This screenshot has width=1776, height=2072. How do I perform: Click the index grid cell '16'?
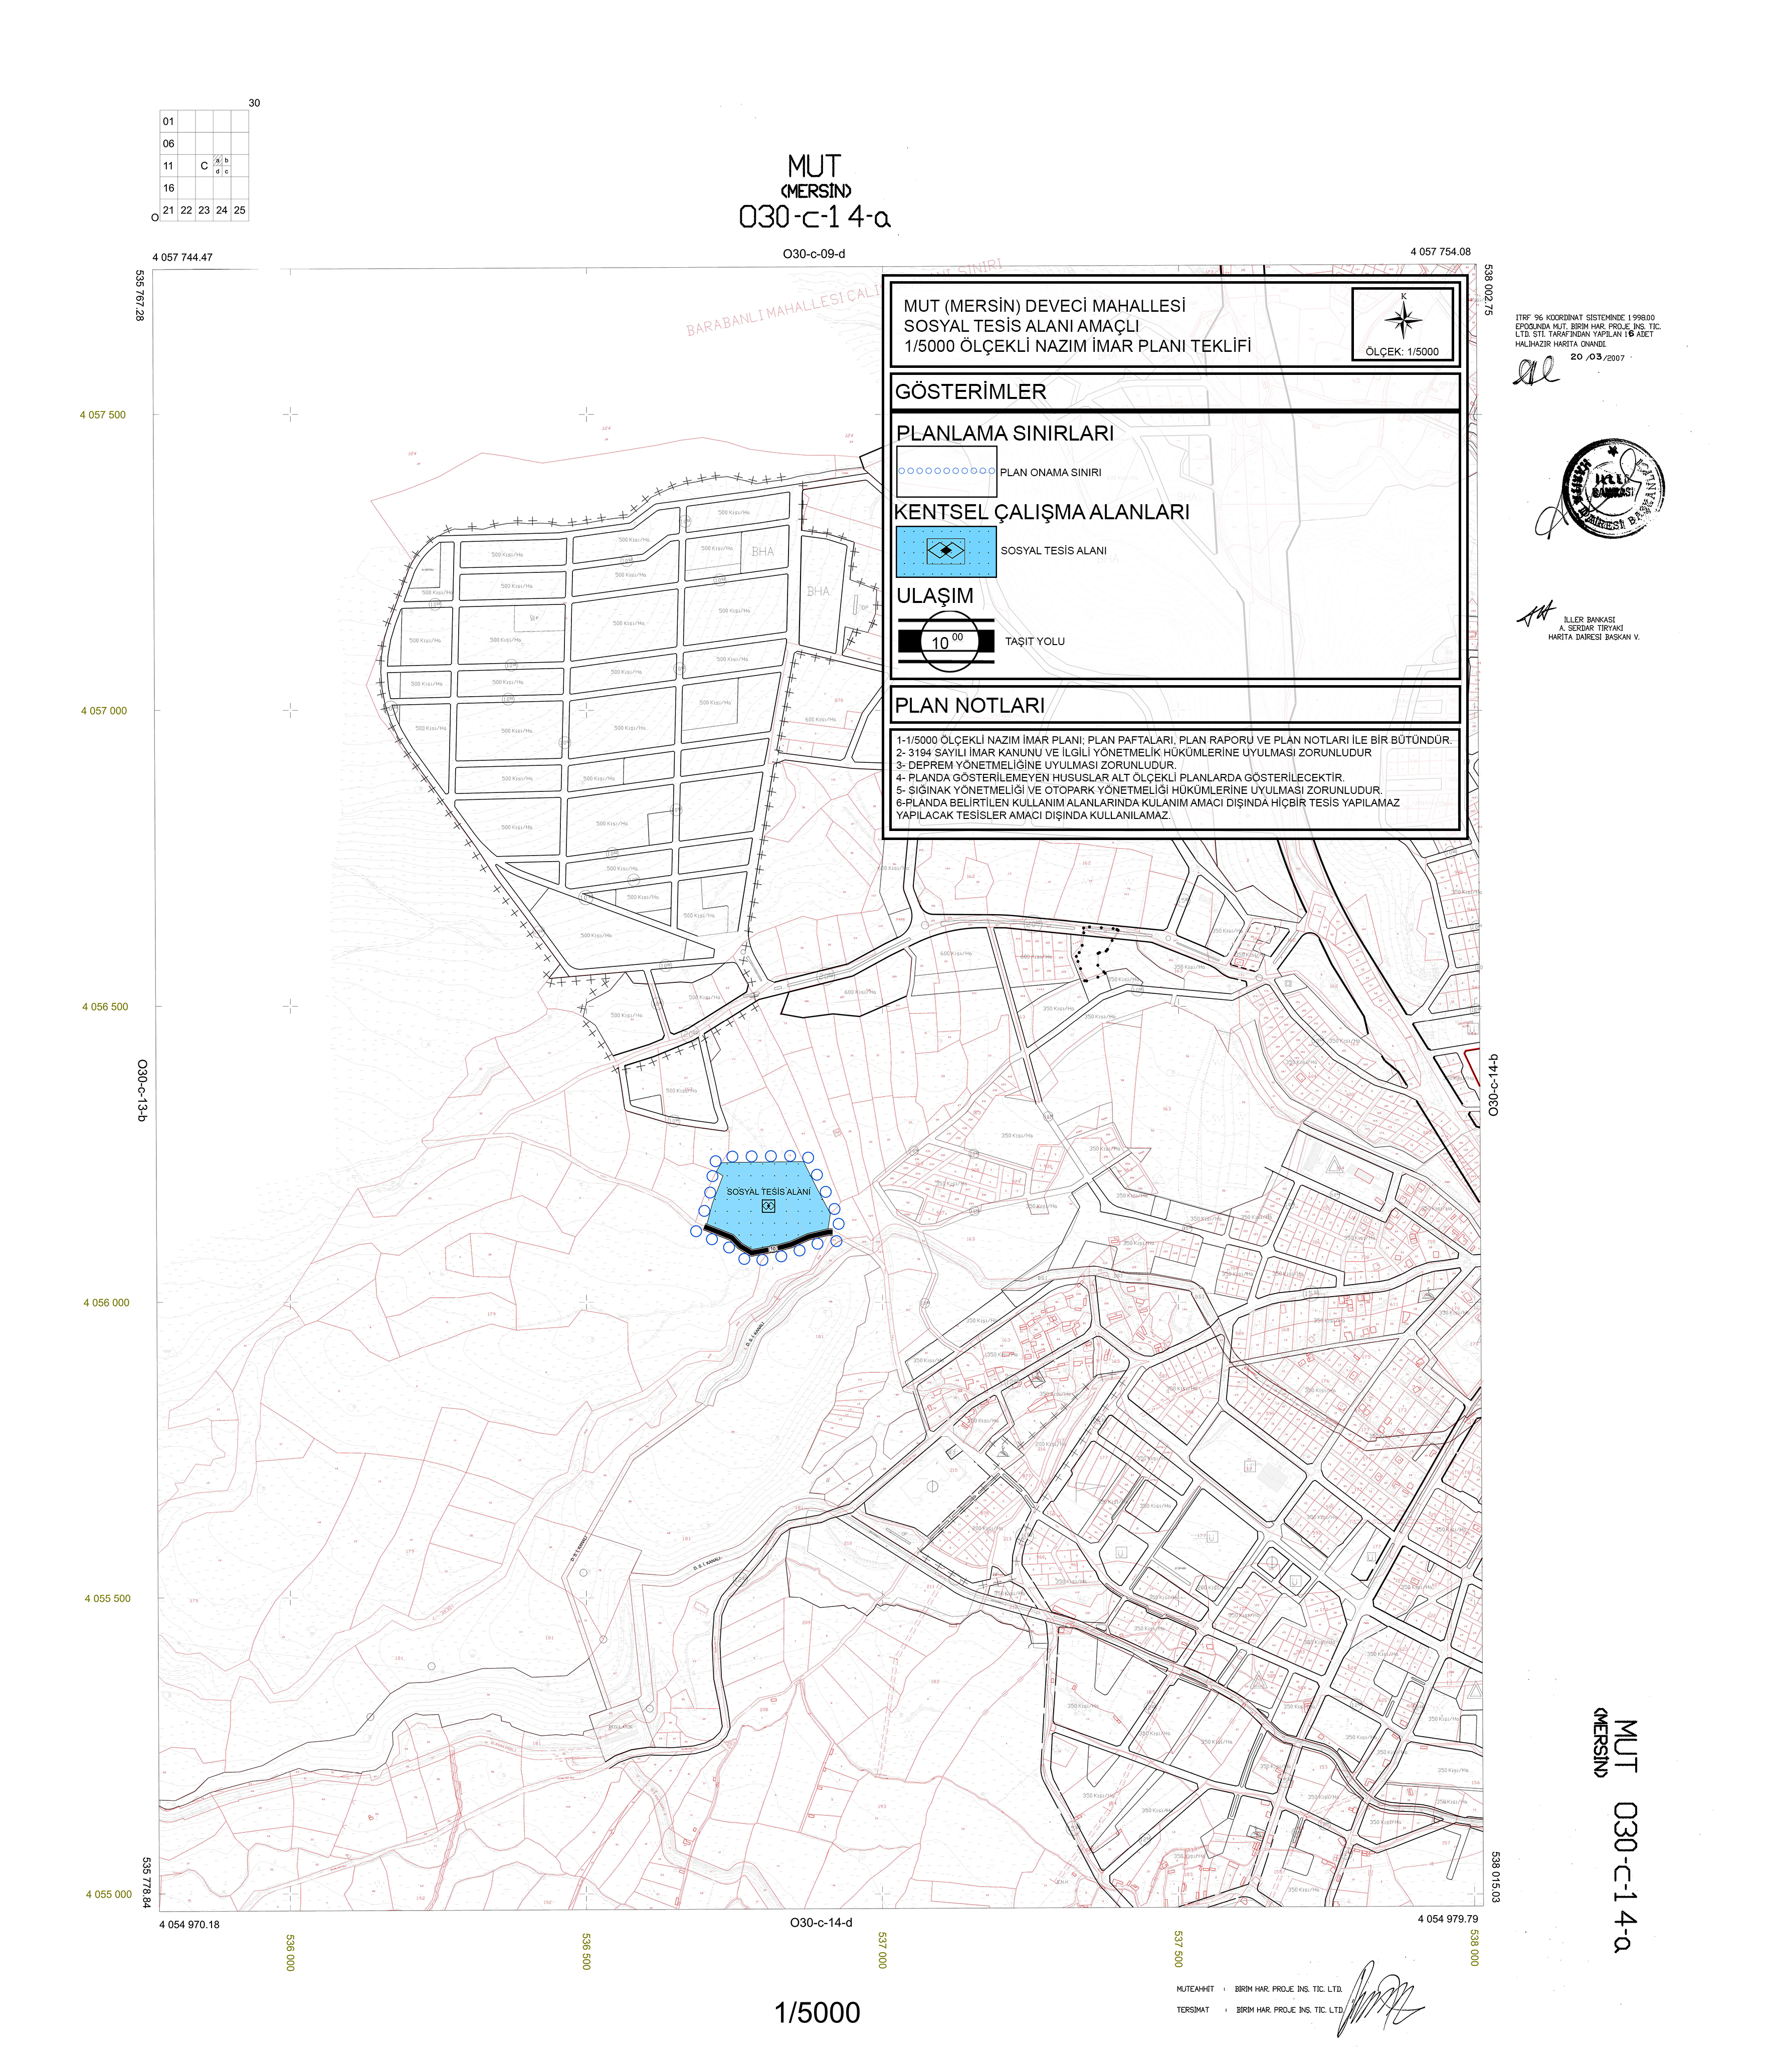(168, 188)
